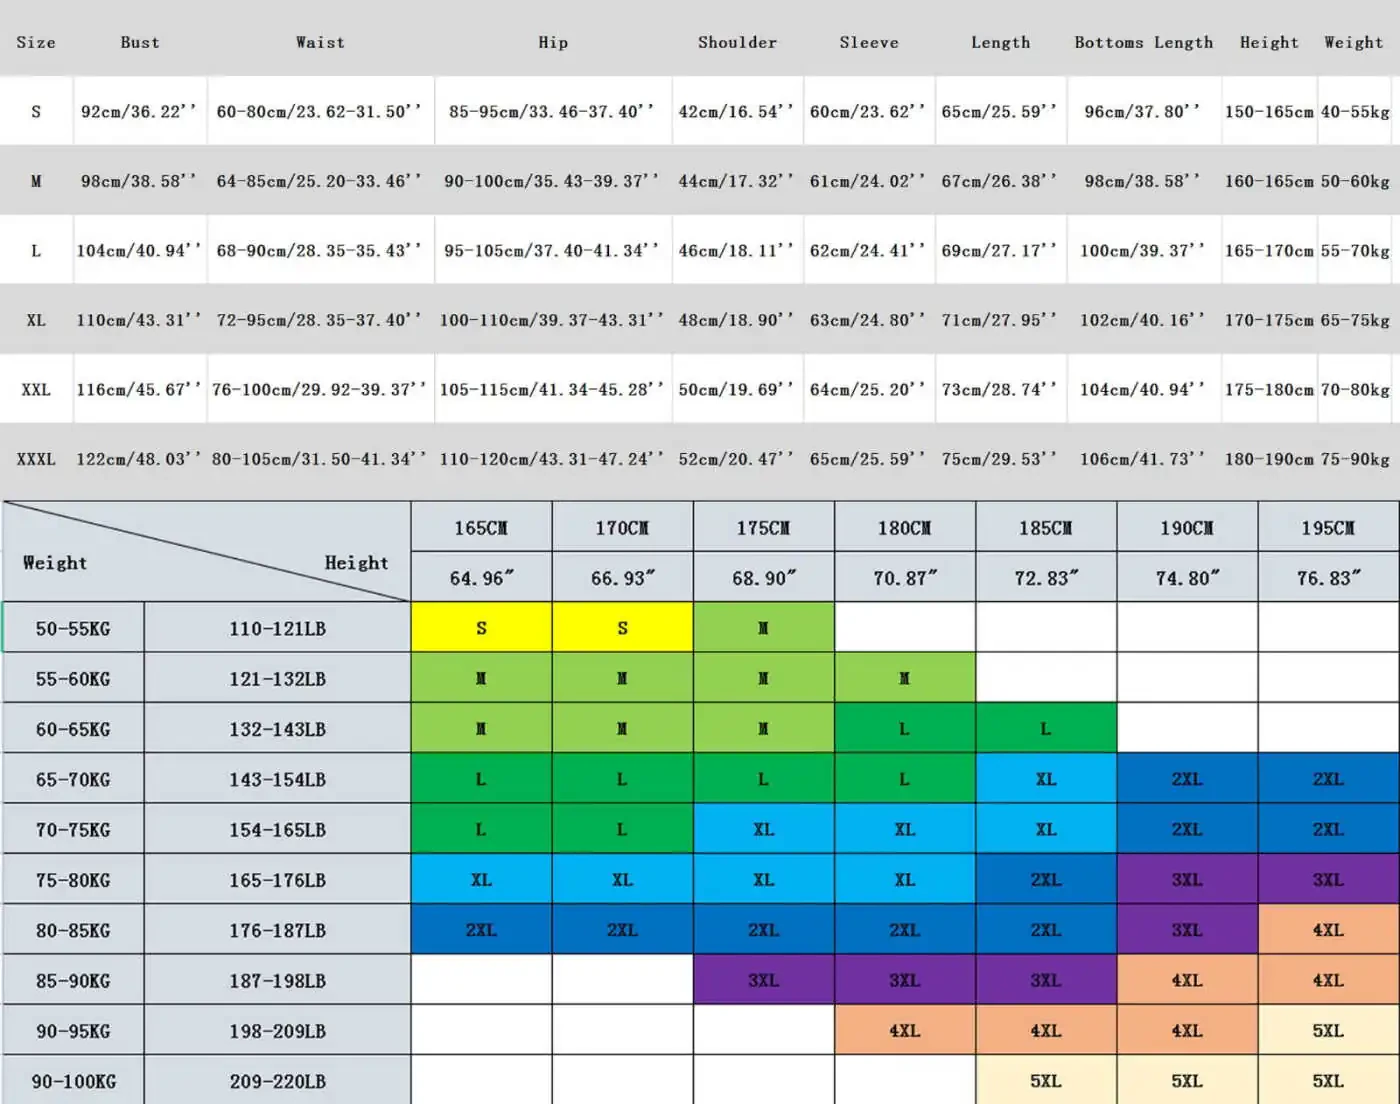Click the 50-55KG weight row label
The width and height of the screenshot is (1400, 1104).
pos(73,629)
